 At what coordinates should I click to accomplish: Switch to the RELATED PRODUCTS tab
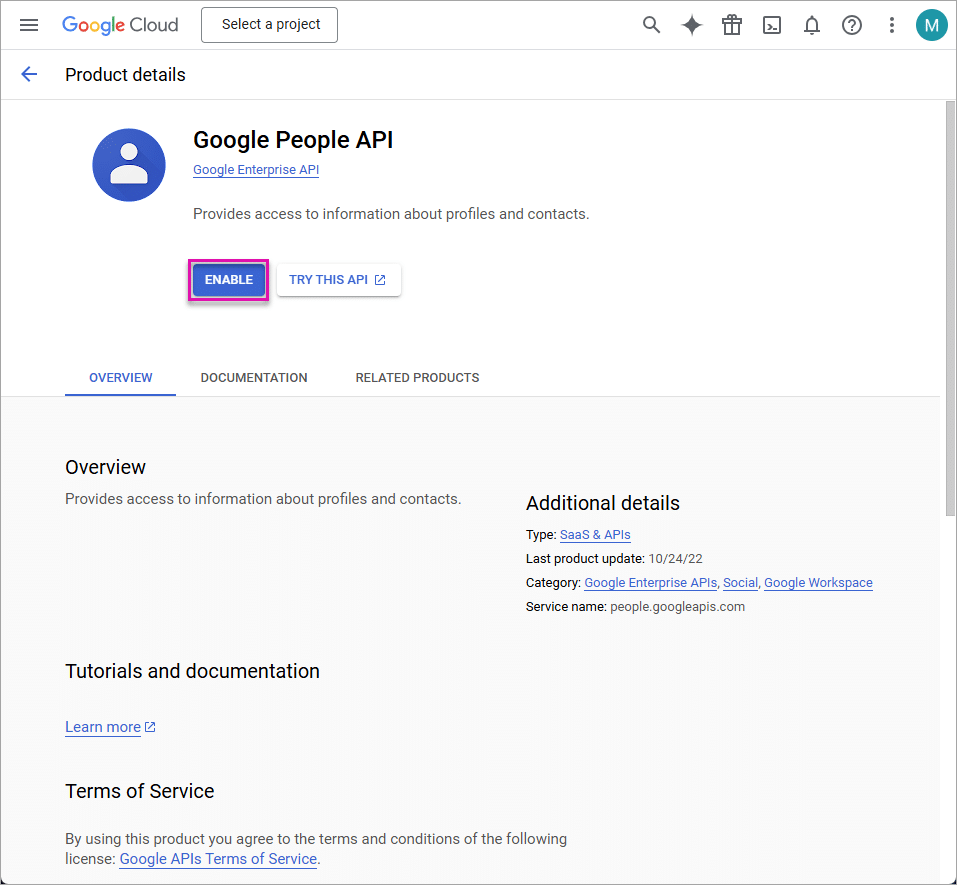pyautogui.click(x=417, y=378)
